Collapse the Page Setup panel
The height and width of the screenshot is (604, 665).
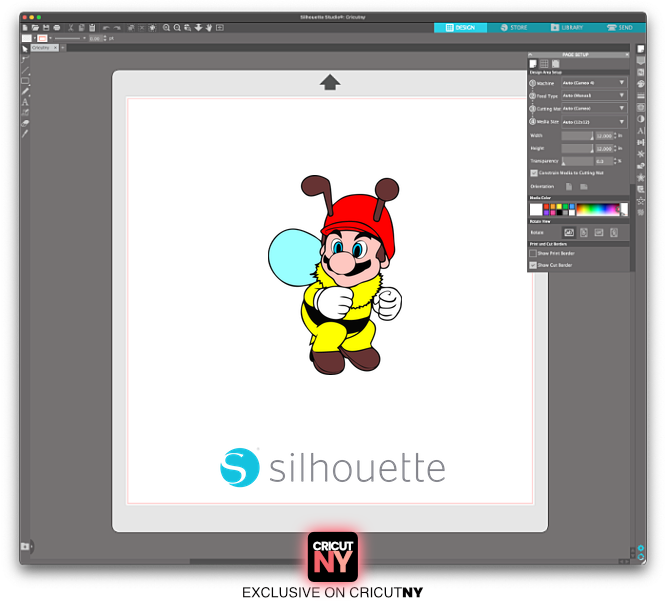click(530, 55)
